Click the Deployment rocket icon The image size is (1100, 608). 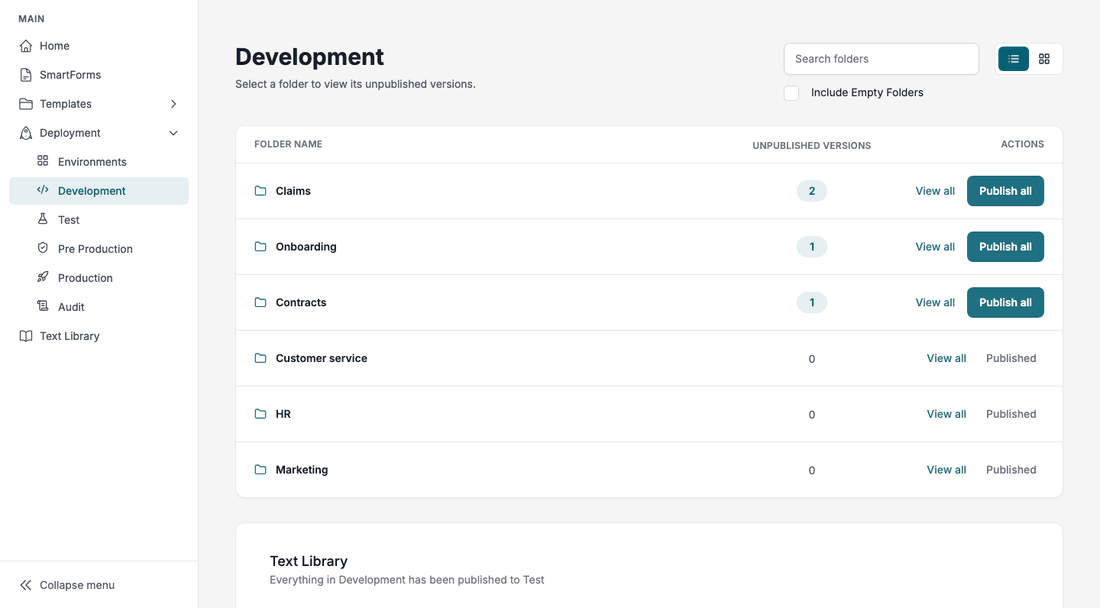point(26,133)
